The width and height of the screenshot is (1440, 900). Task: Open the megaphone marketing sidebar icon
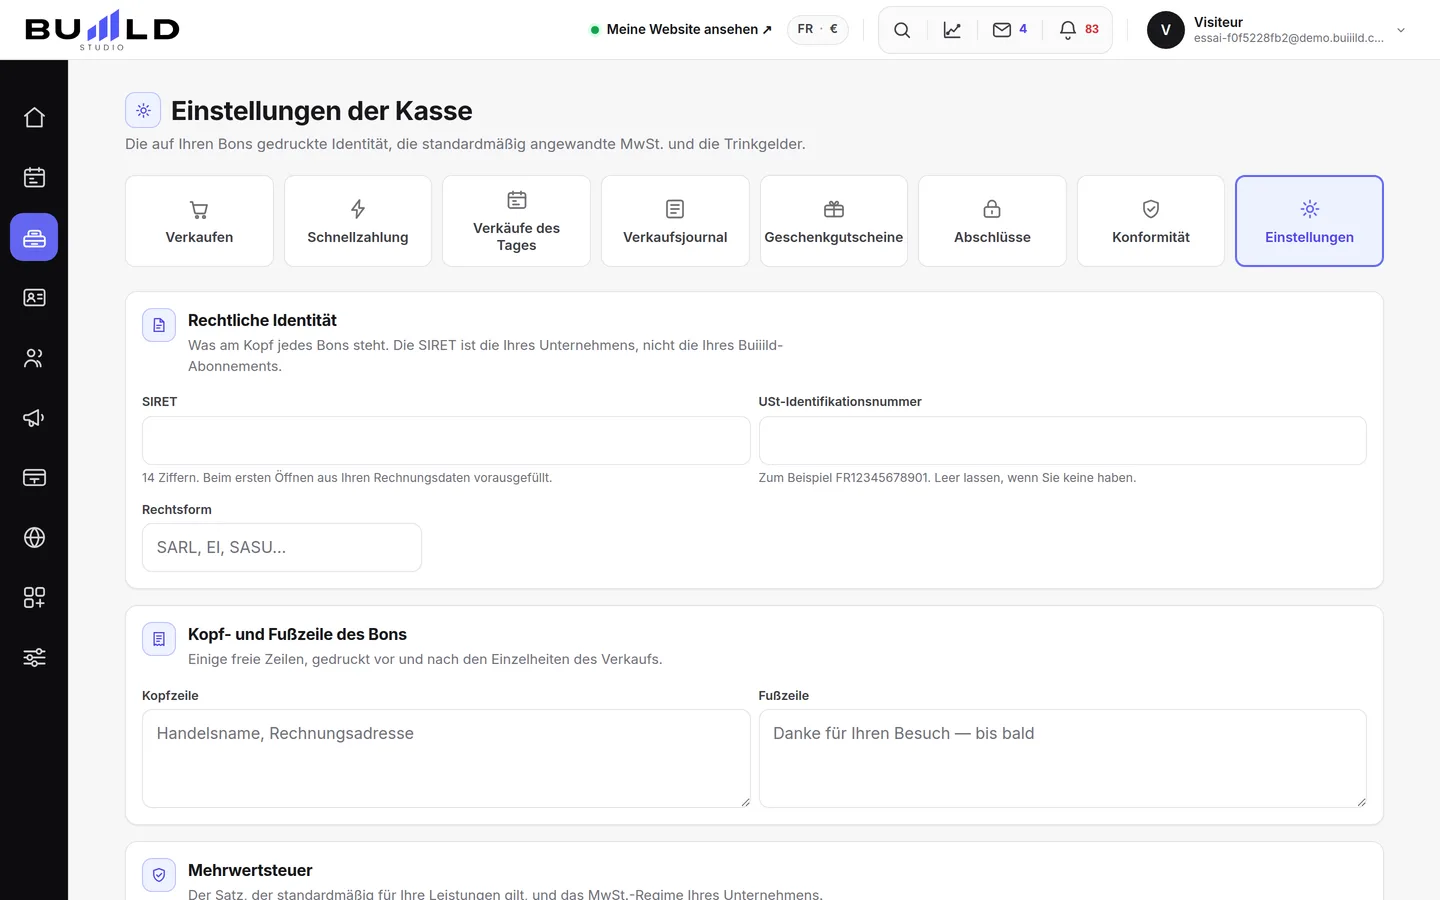tap(34, 417)
